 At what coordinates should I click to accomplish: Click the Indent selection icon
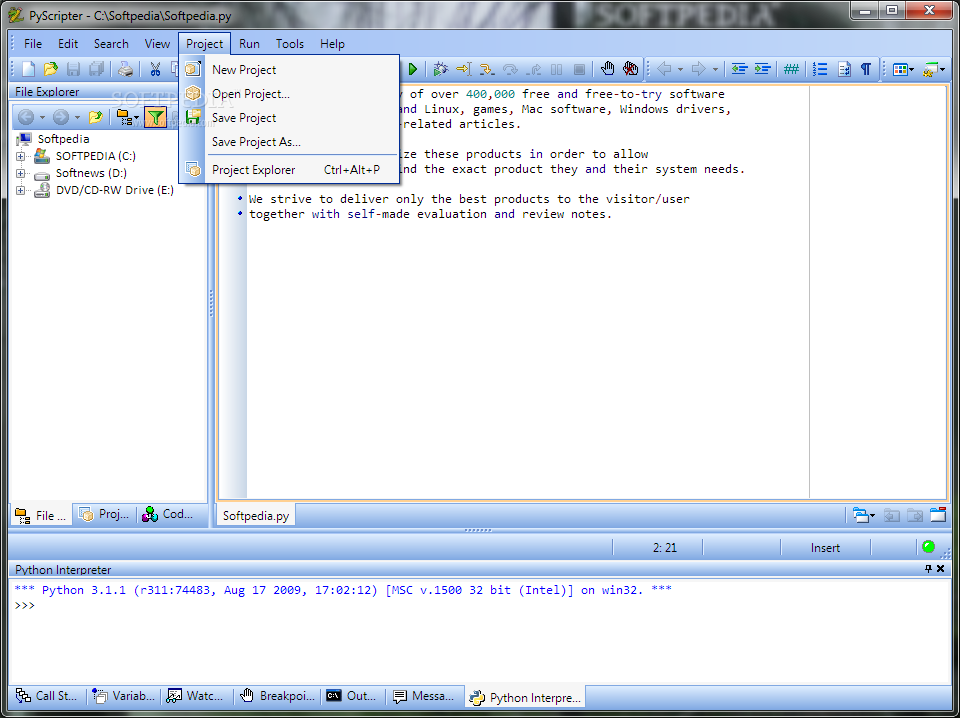pos(762,69)
